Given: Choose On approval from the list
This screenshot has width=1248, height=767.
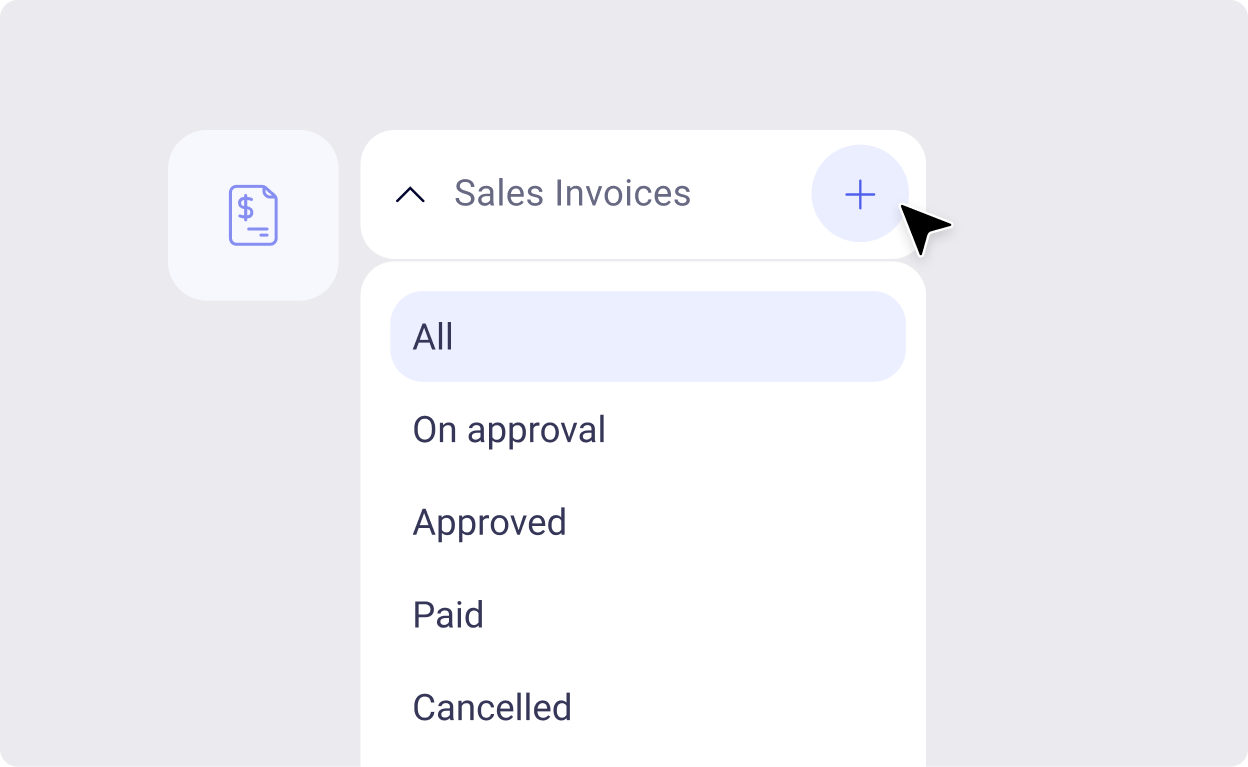Looking at the screenshot, I should 509,429.
